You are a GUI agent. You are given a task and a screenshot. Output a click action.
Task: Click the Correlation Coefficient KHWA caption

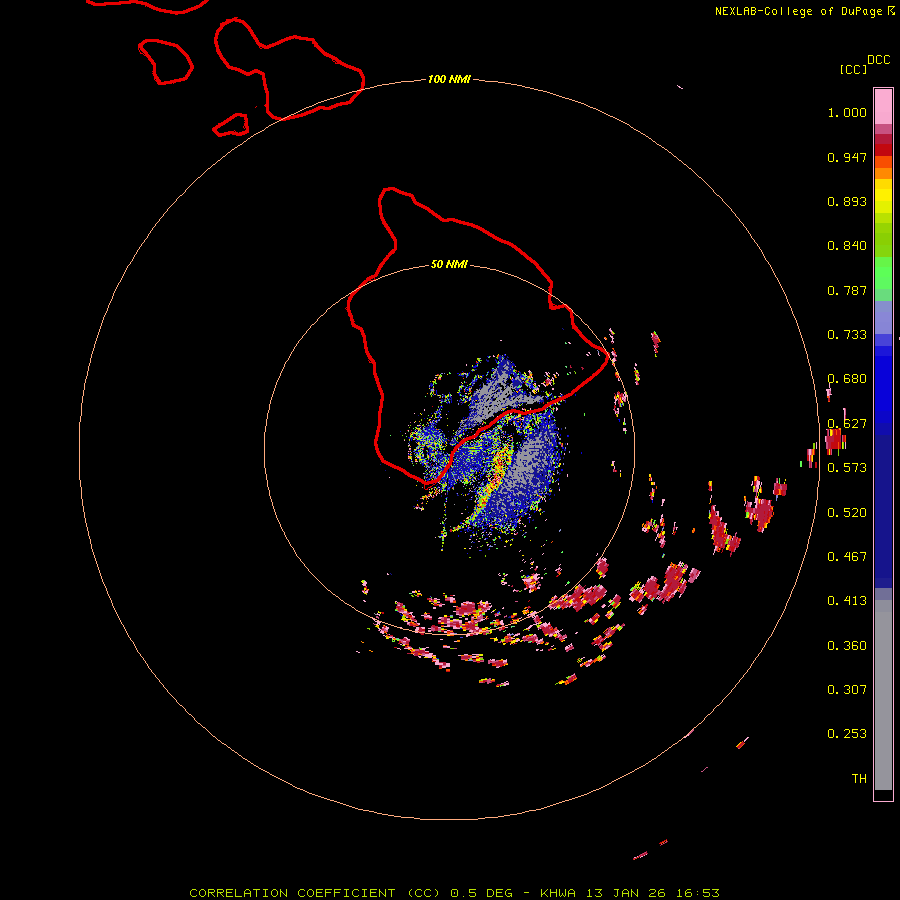454,893
